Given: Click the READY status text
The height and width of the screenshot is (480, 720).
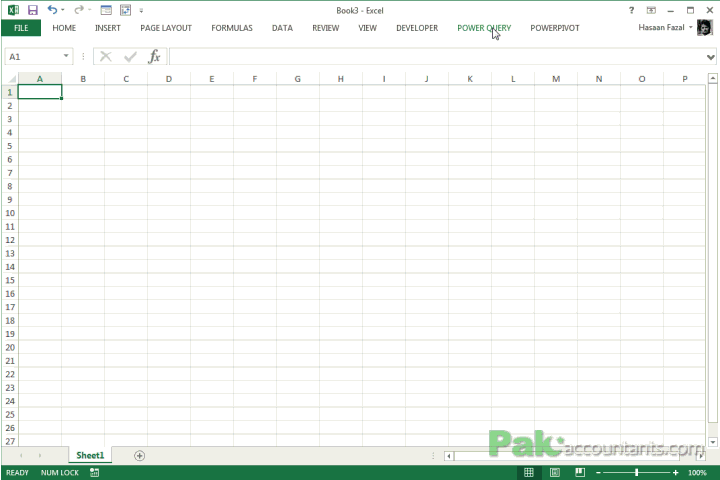Looking at the screenshot, I should [x=17, y=473].
